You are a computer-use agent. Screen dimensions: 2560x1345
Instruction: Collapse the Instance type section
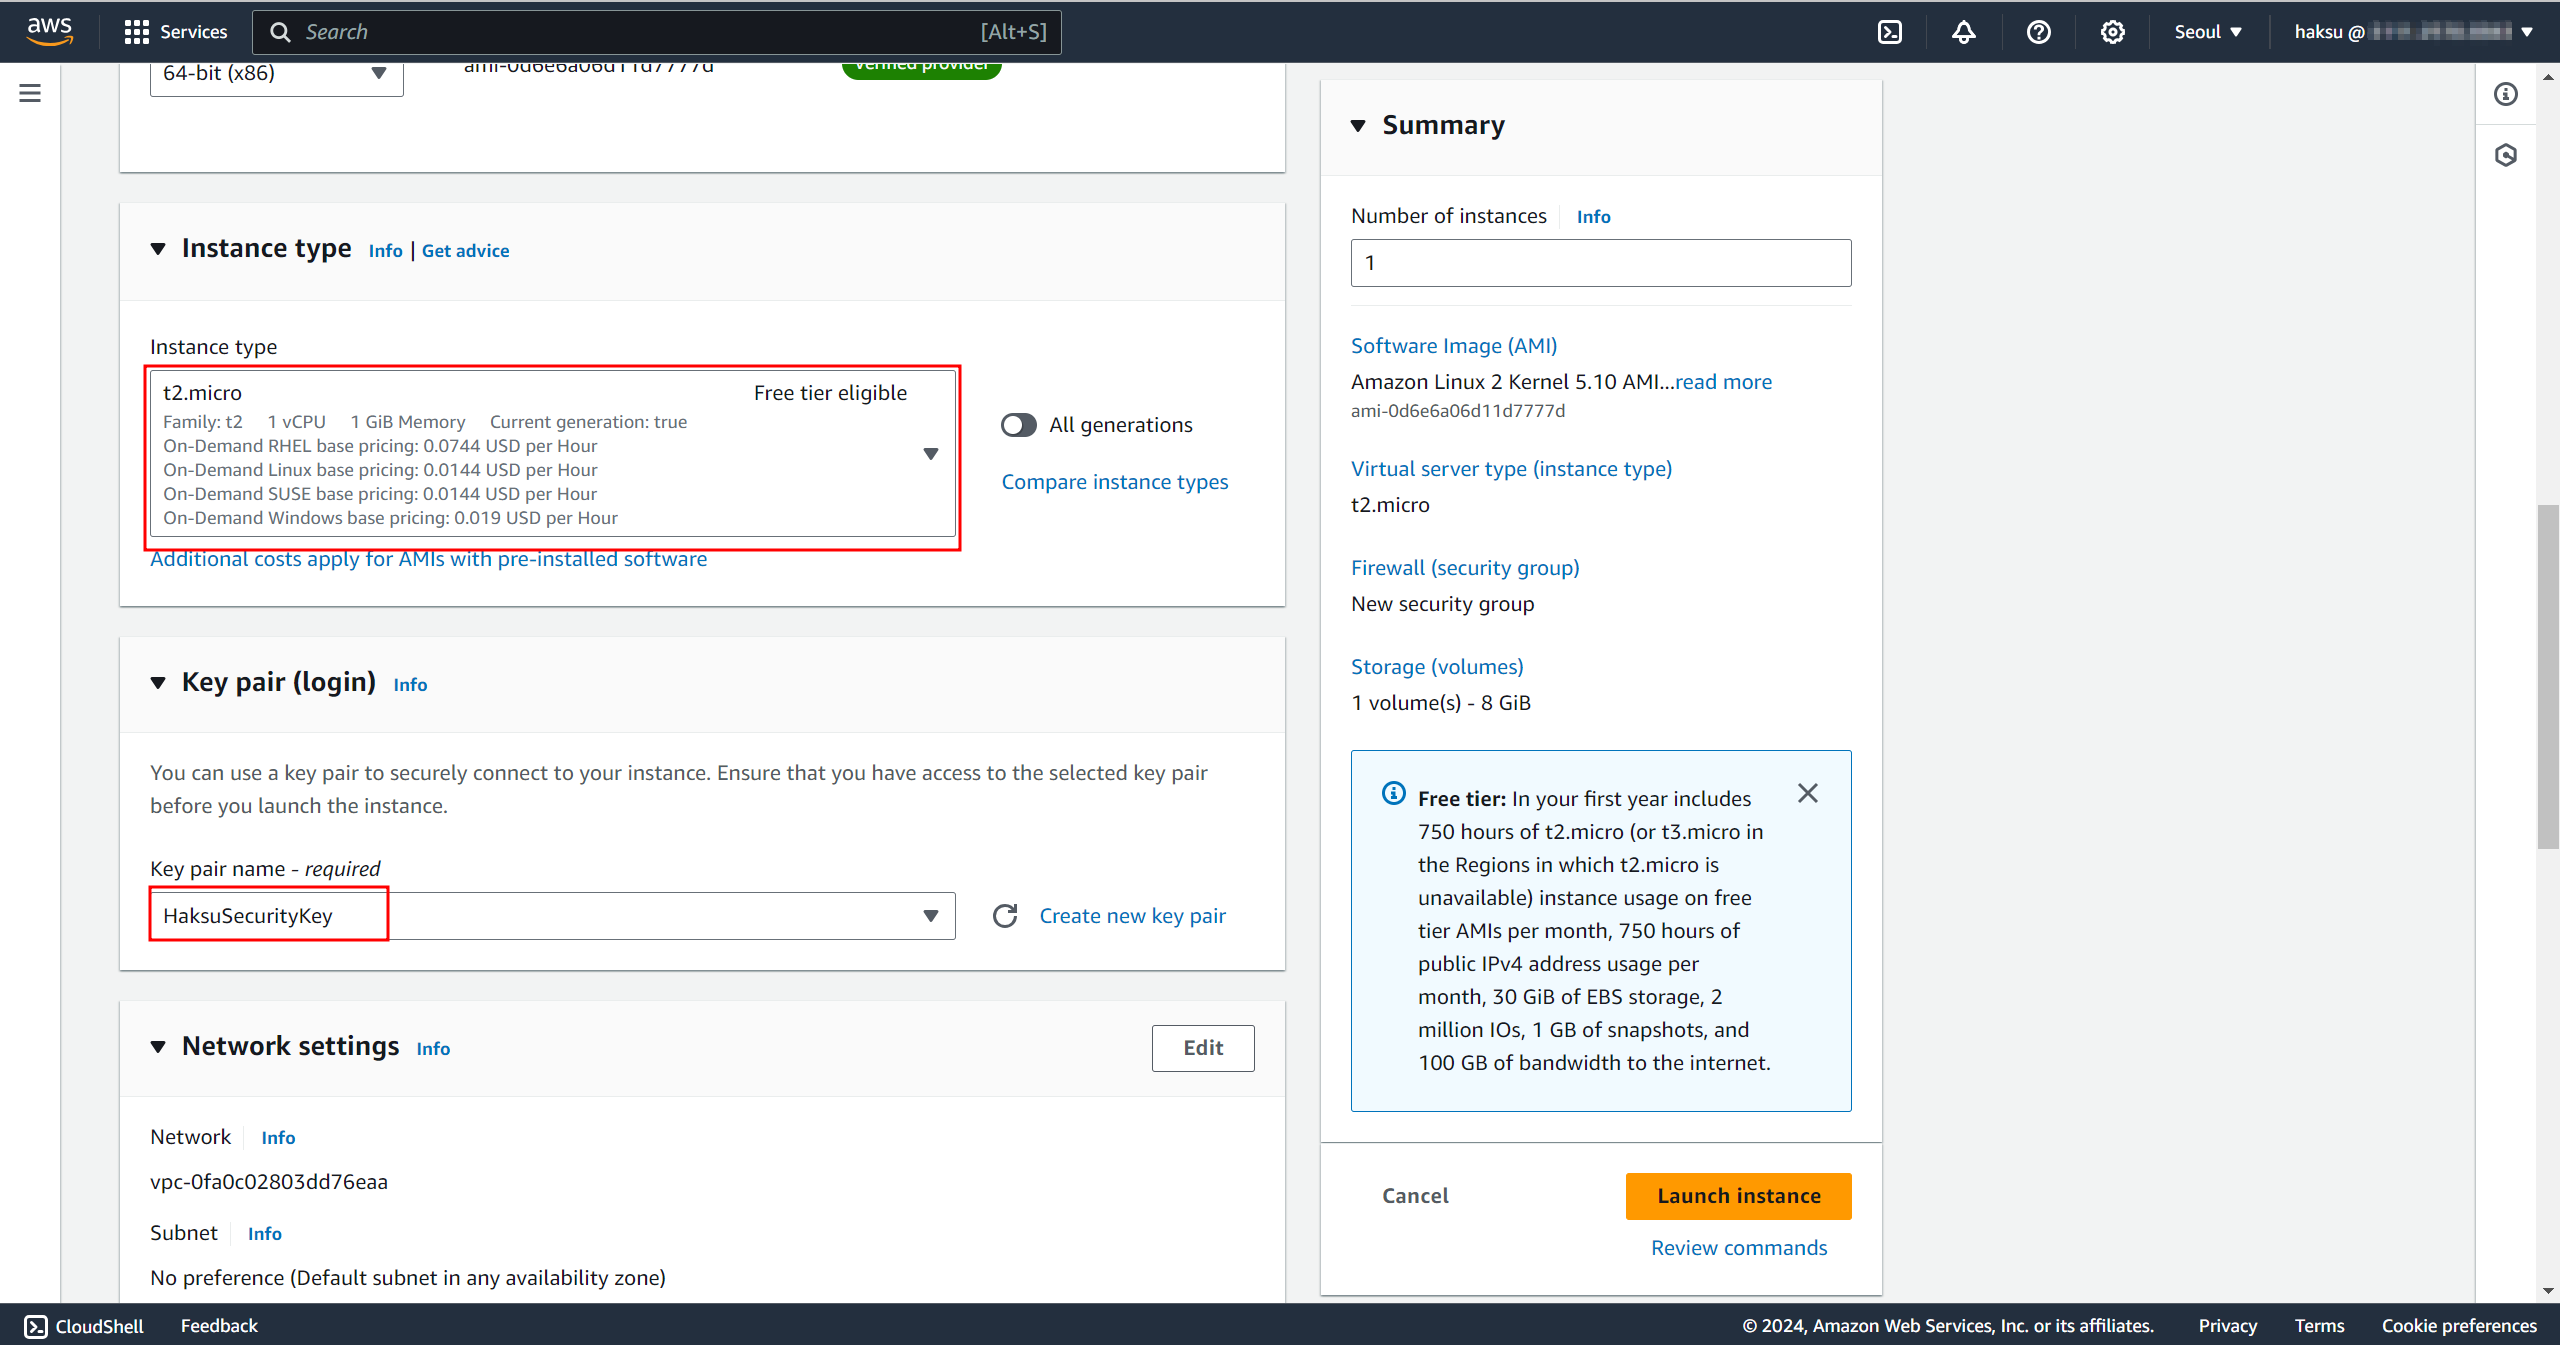[x=158, y=249]
